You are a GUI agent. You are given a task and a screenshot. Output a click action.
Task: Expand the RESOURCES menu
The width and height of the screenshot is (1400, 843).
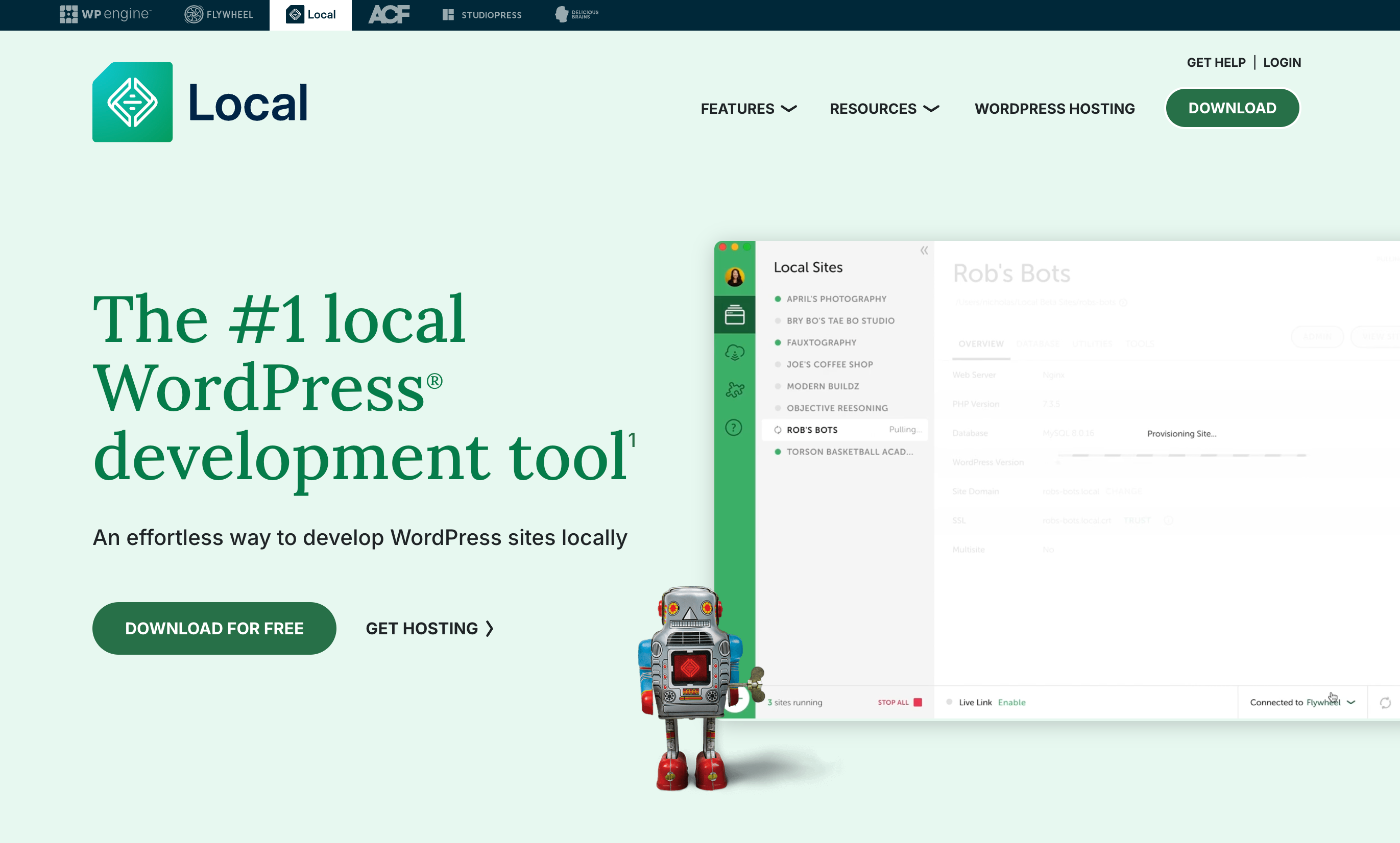(x=884, y=109)
